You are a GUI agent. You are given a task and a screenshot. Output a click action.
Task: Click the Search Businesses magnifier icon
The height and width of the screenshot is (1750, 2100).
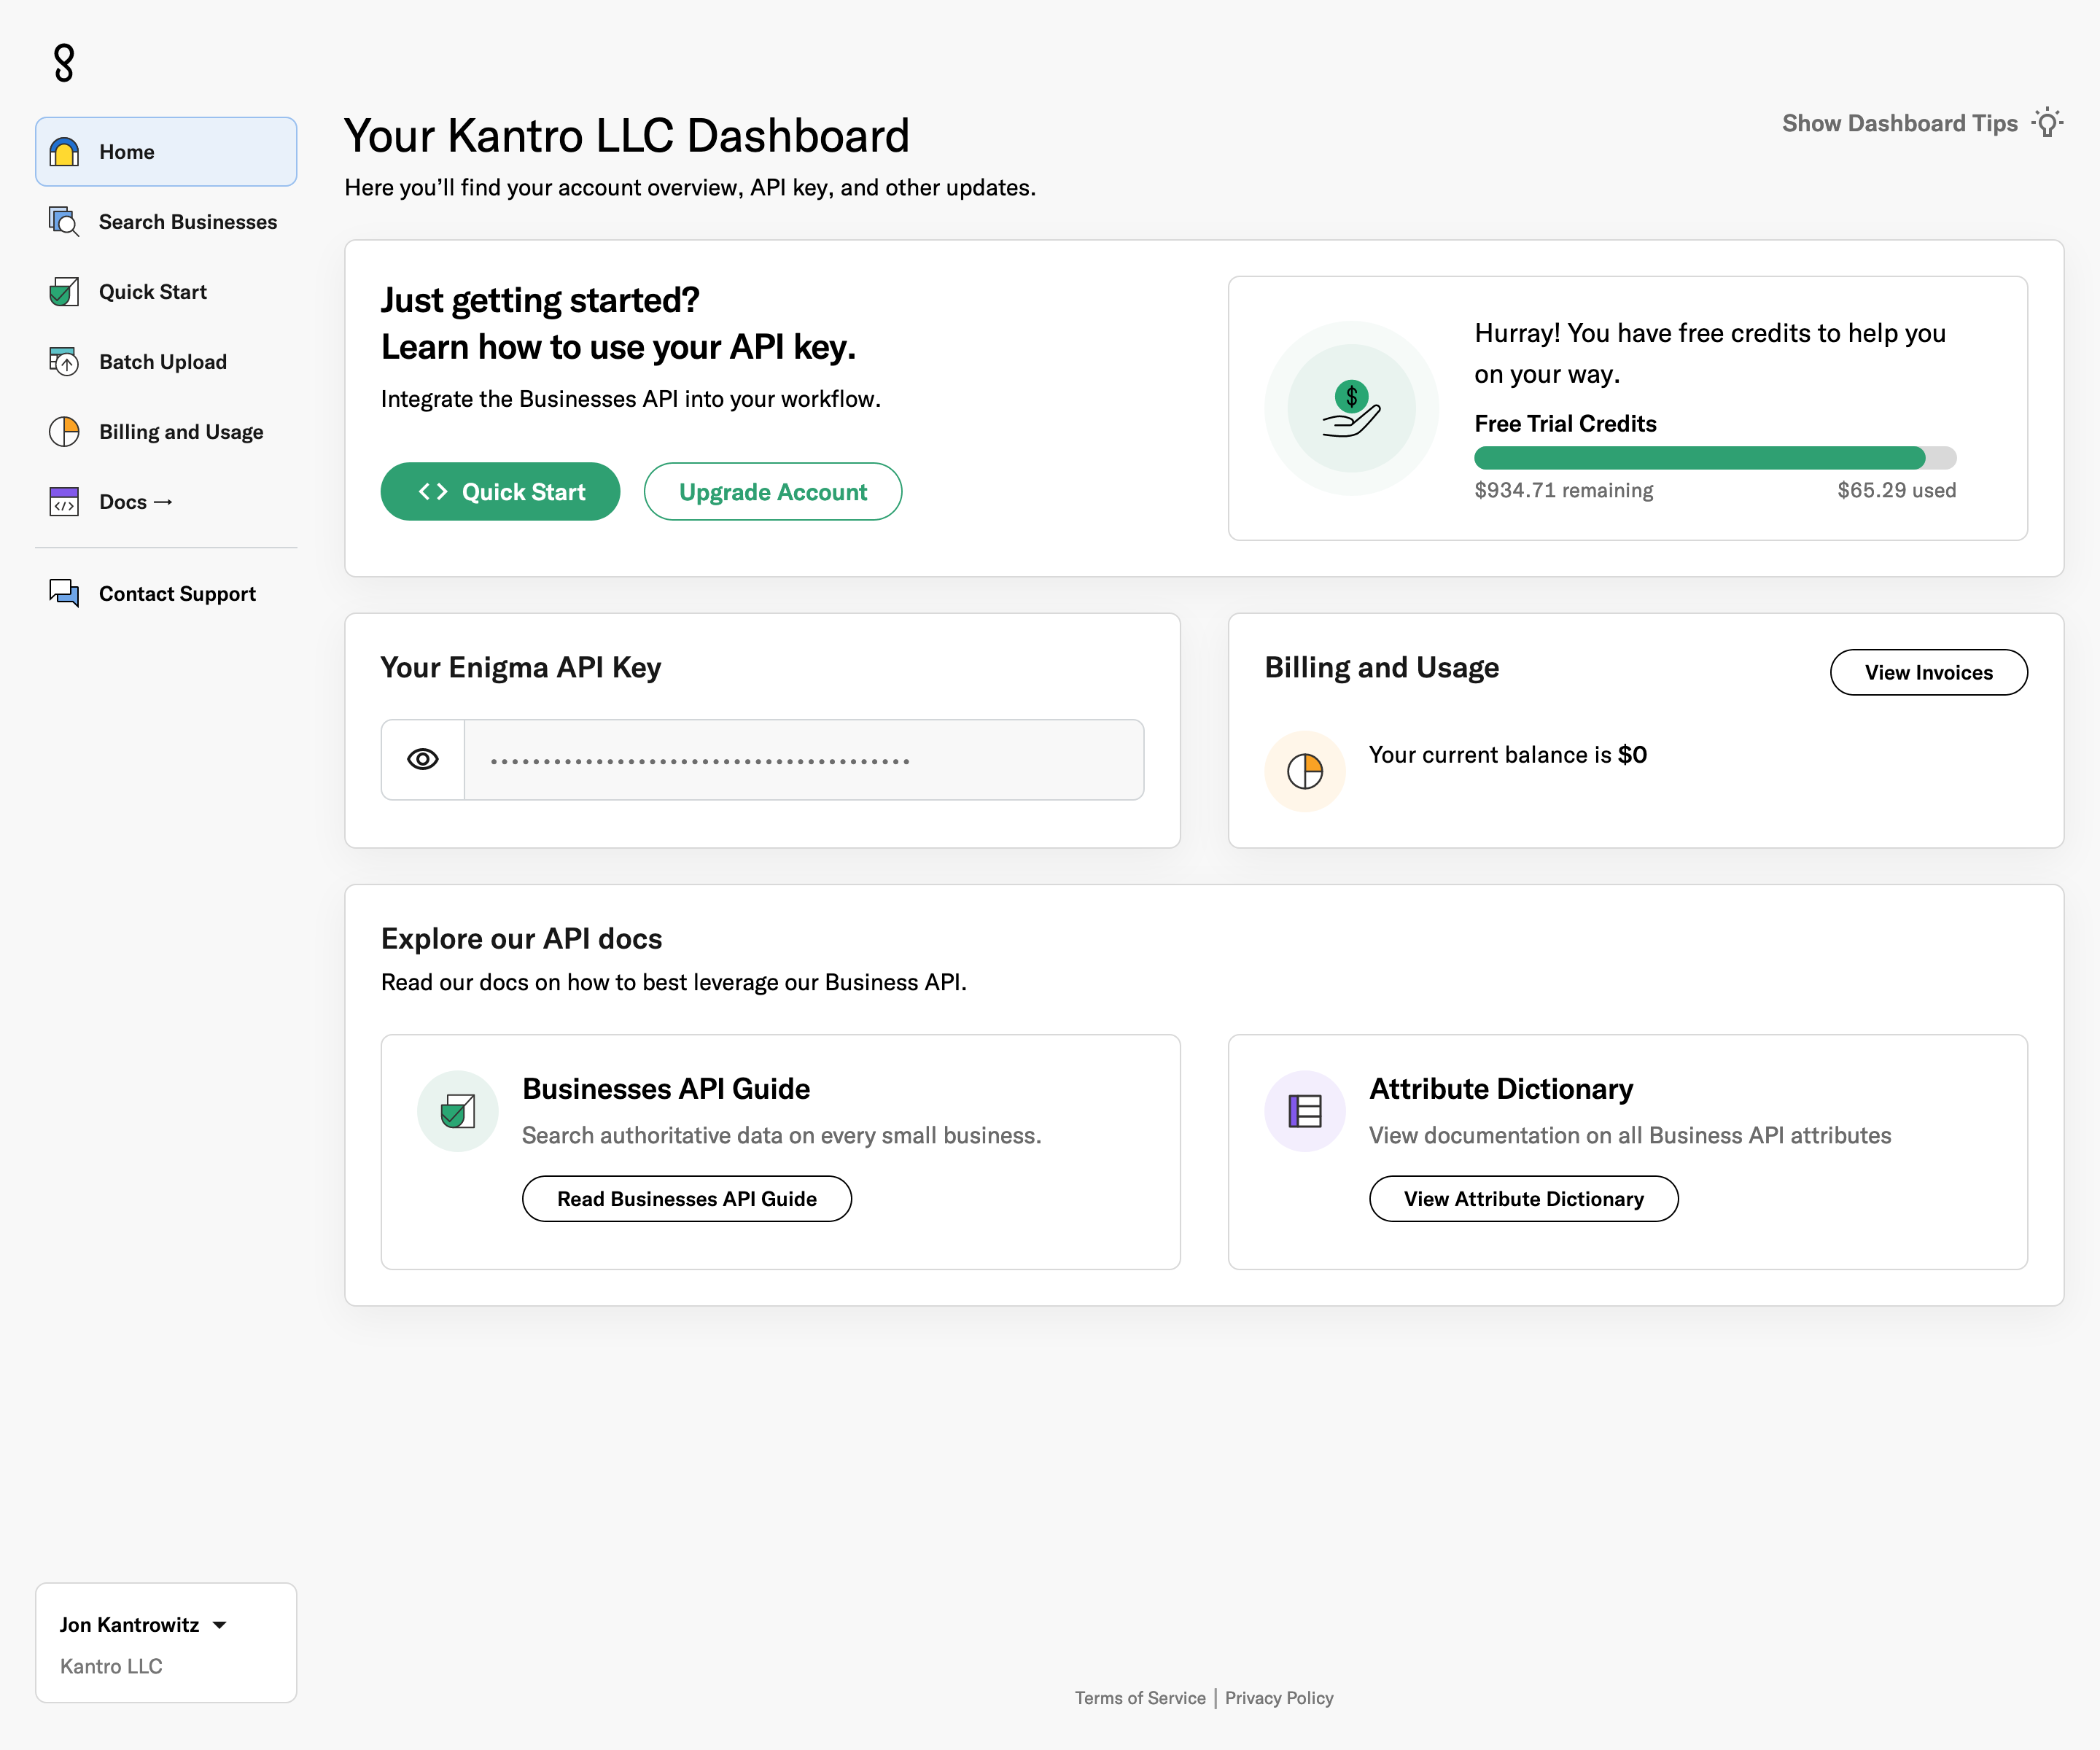click(x=64, y=222)
